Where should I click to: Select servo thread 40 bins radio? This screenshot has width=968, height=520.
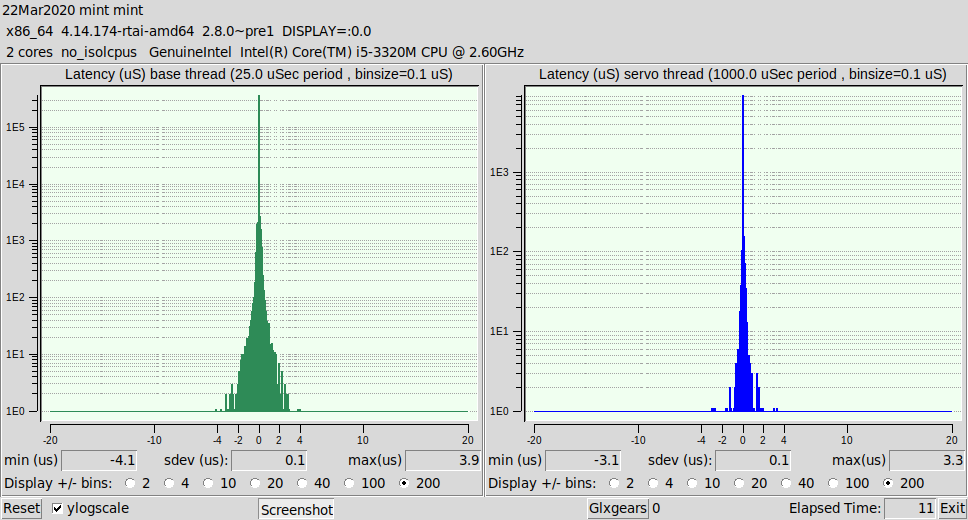786,484
